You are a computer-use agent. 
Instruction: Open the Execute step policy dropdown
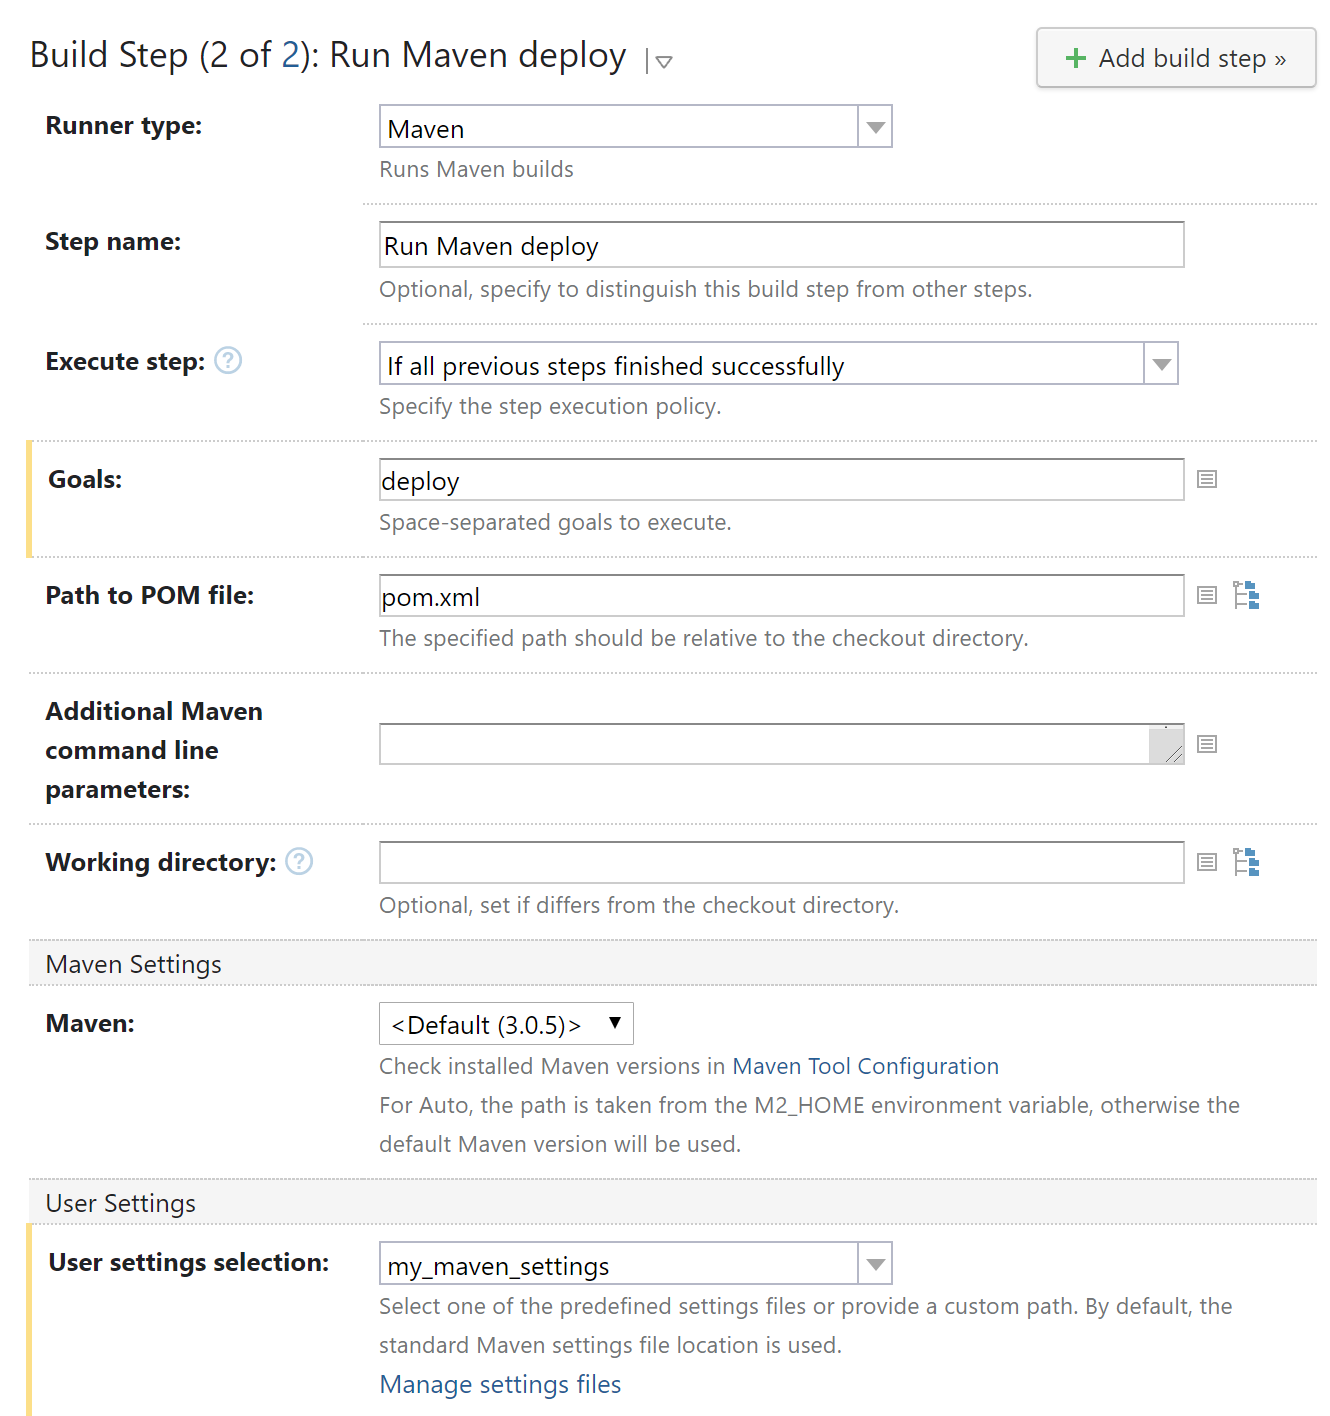click(x=779, y=364)
